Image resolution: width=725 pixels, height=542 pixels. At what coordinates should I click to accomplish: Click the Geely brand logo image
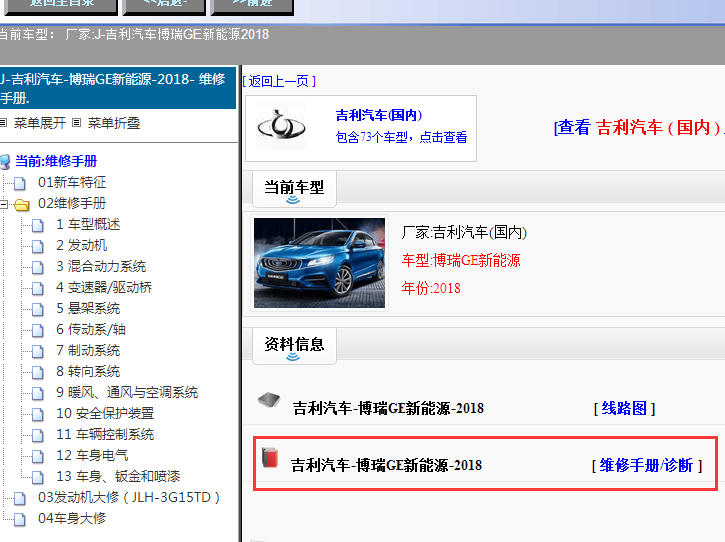(281, 126)
